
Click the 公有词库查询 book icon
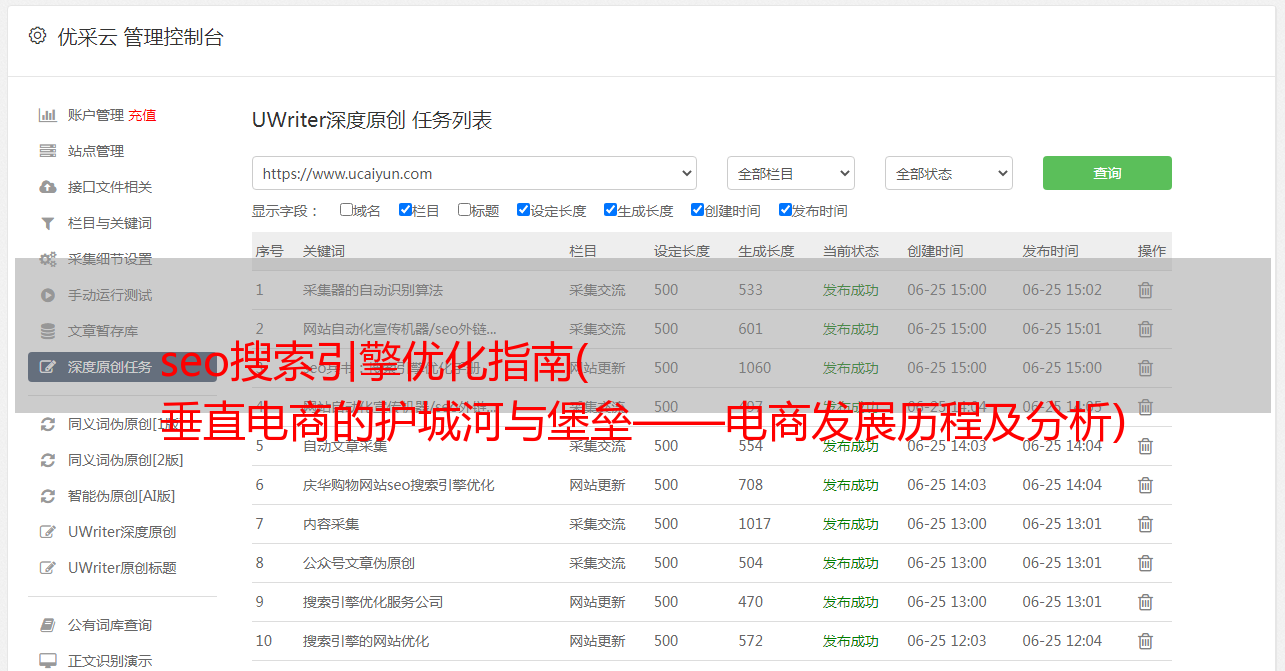point(47,625)
